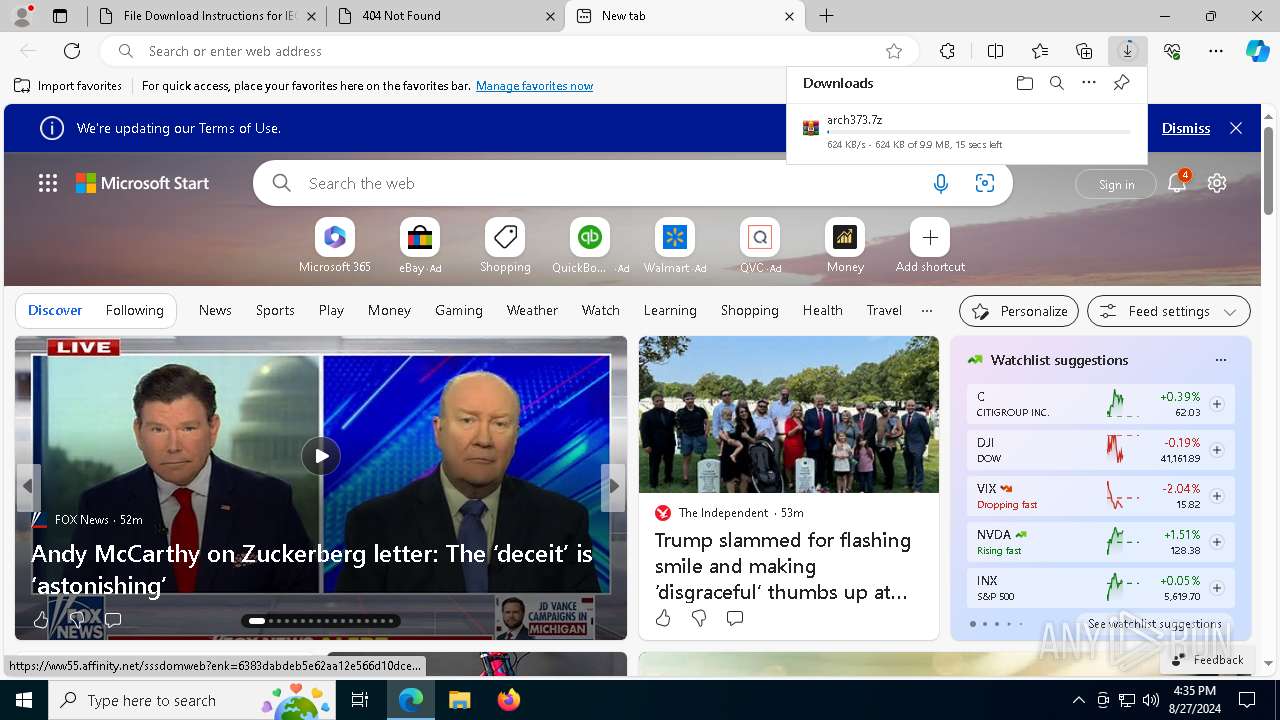Open downloads folder in Downloads panel
Image resolution: width=1280 pixels, height=720 pixels.
(x=1025, y=83)
